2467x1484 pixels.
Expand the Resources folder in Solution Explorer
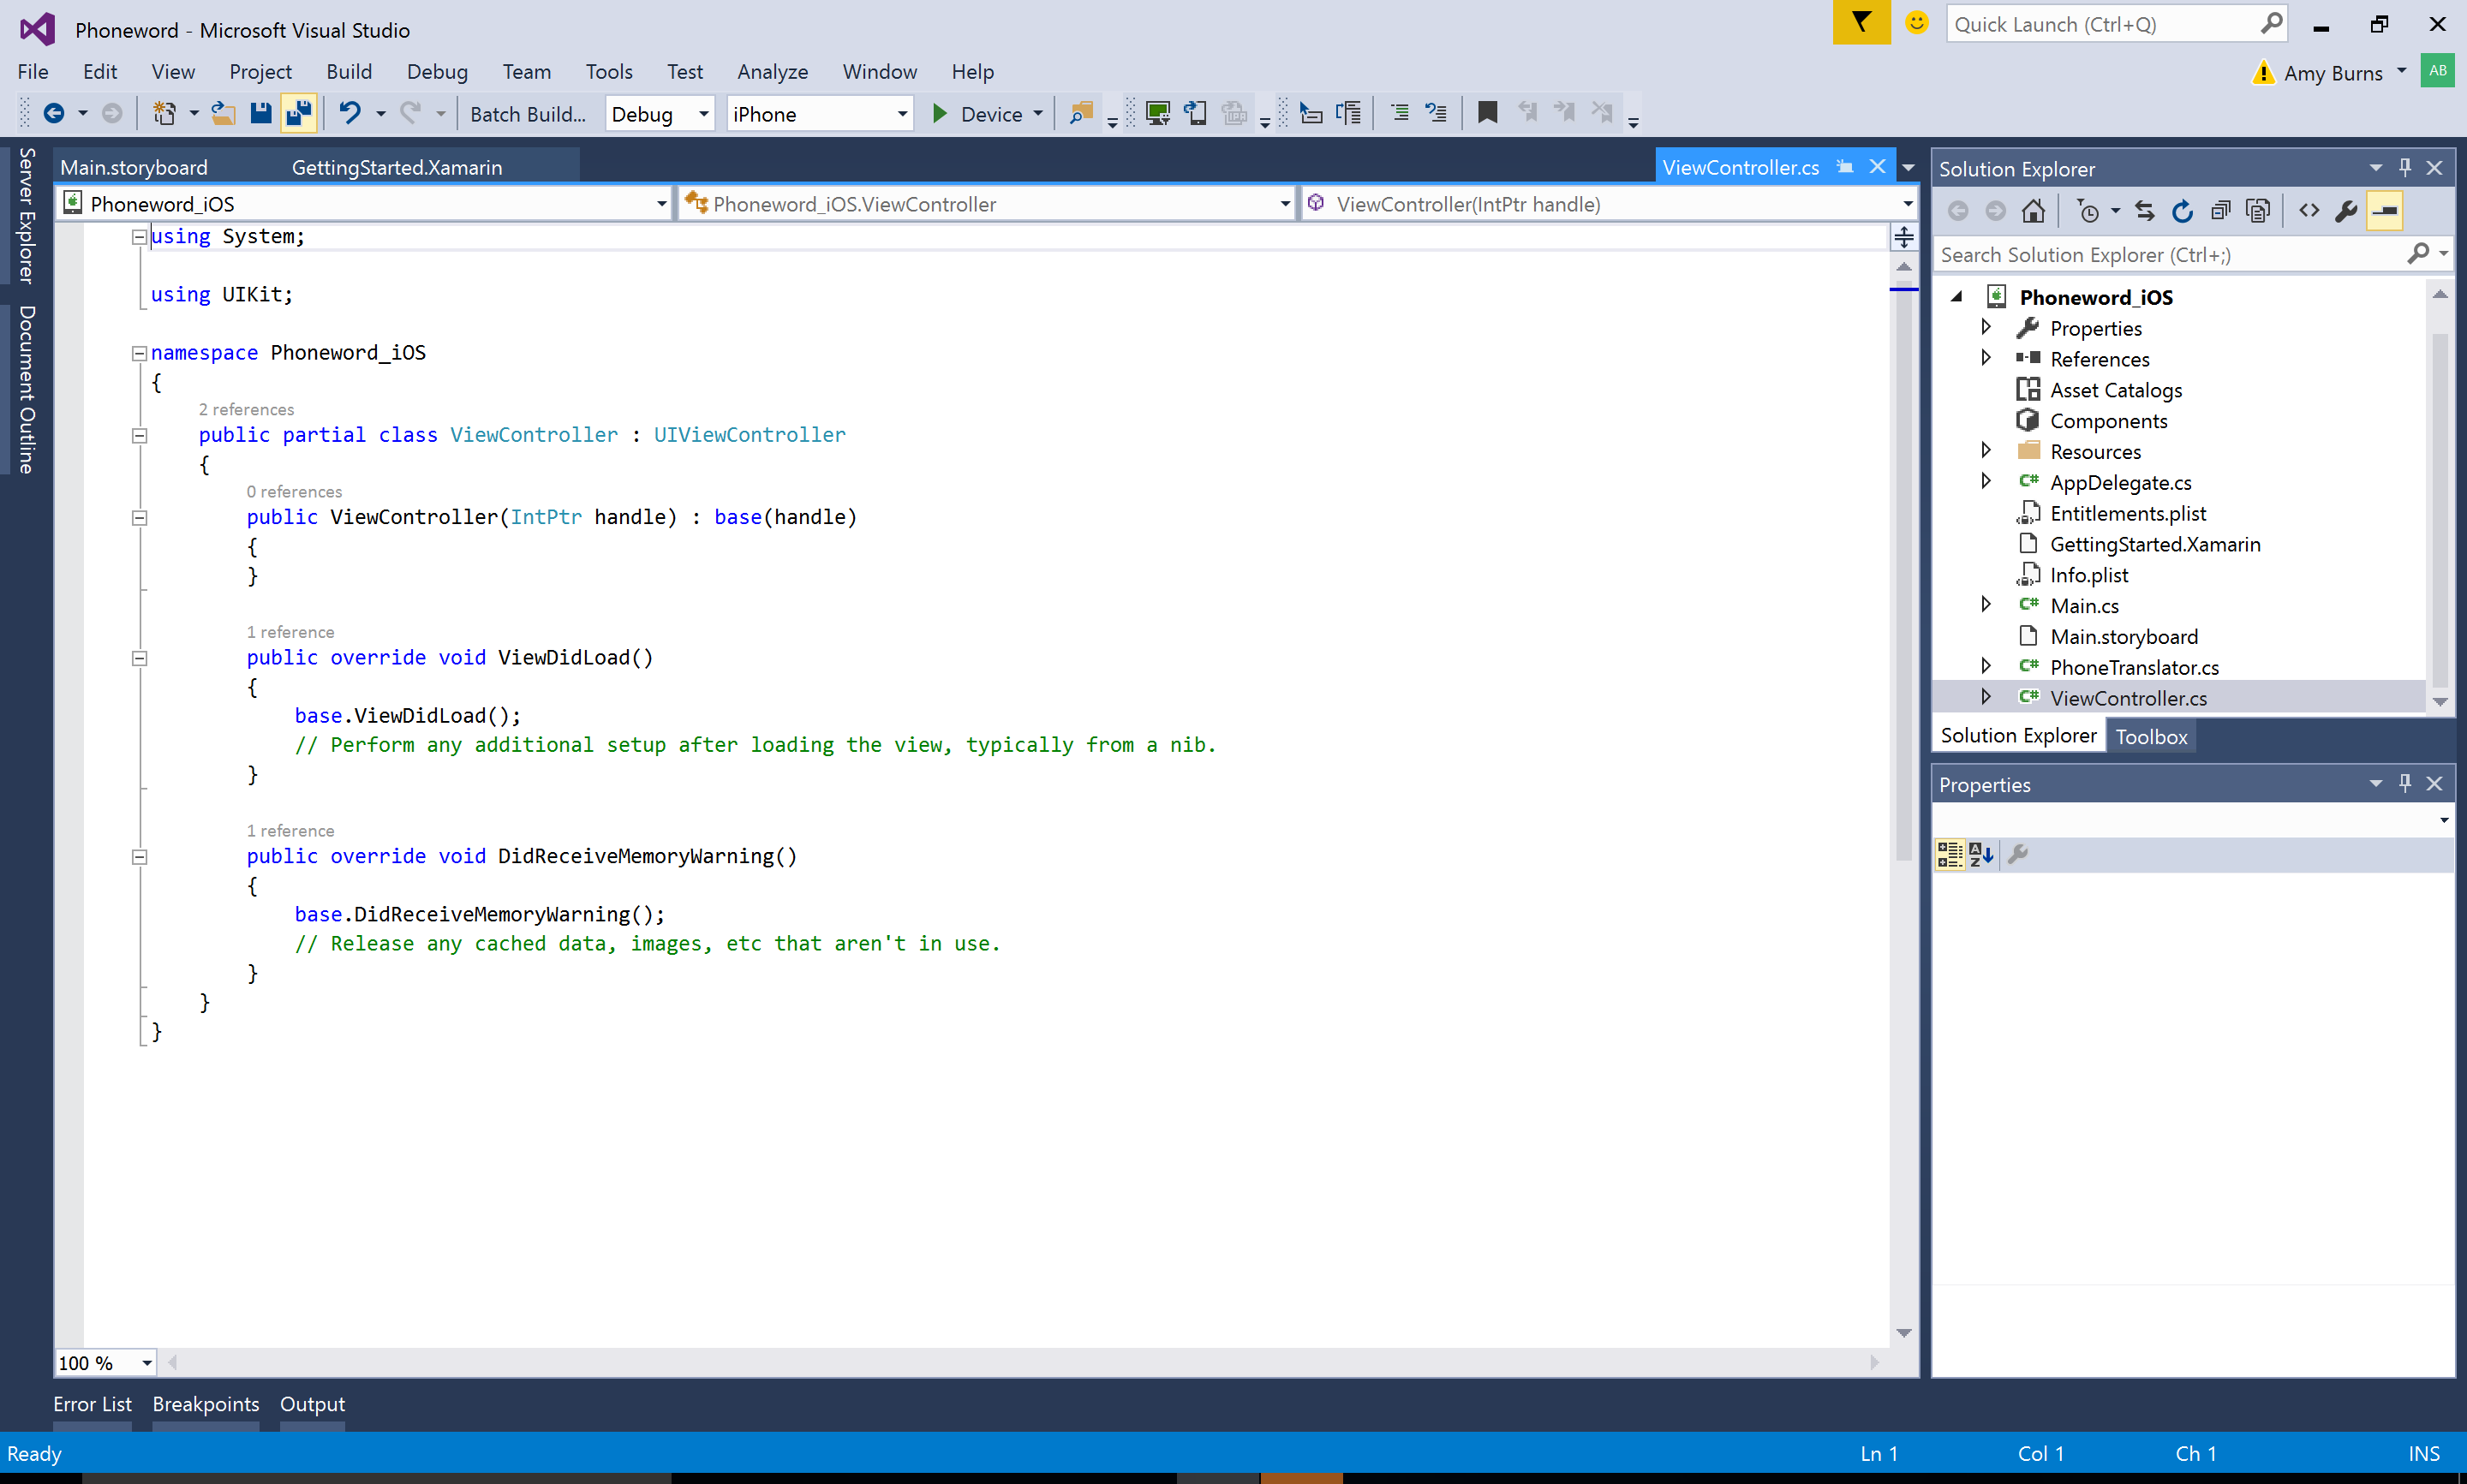(1992, 450)
